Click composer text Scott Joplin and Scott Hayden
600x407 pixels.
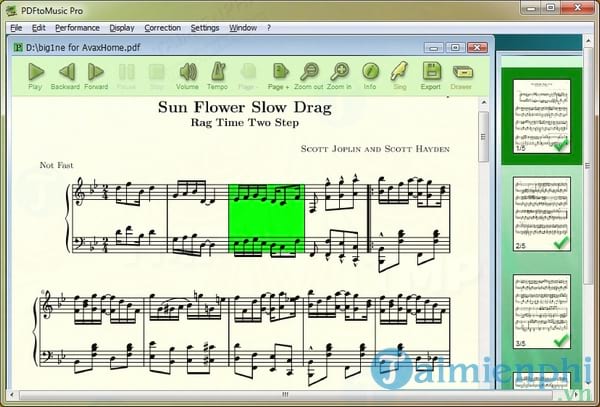click(375, 149)
